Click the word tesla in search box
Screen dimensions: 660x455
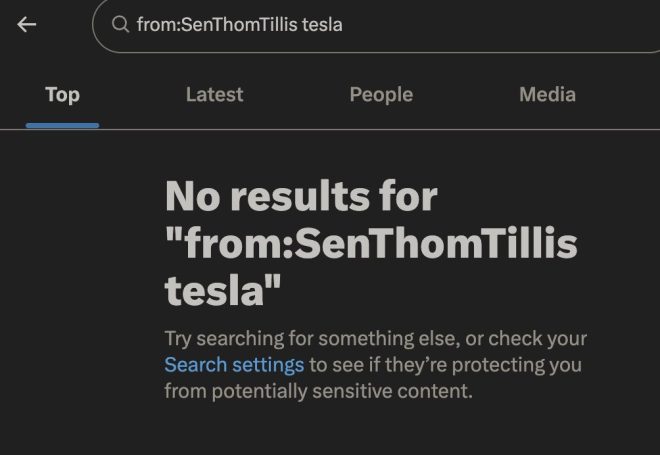pyautogui.click(x=322, y=24)
